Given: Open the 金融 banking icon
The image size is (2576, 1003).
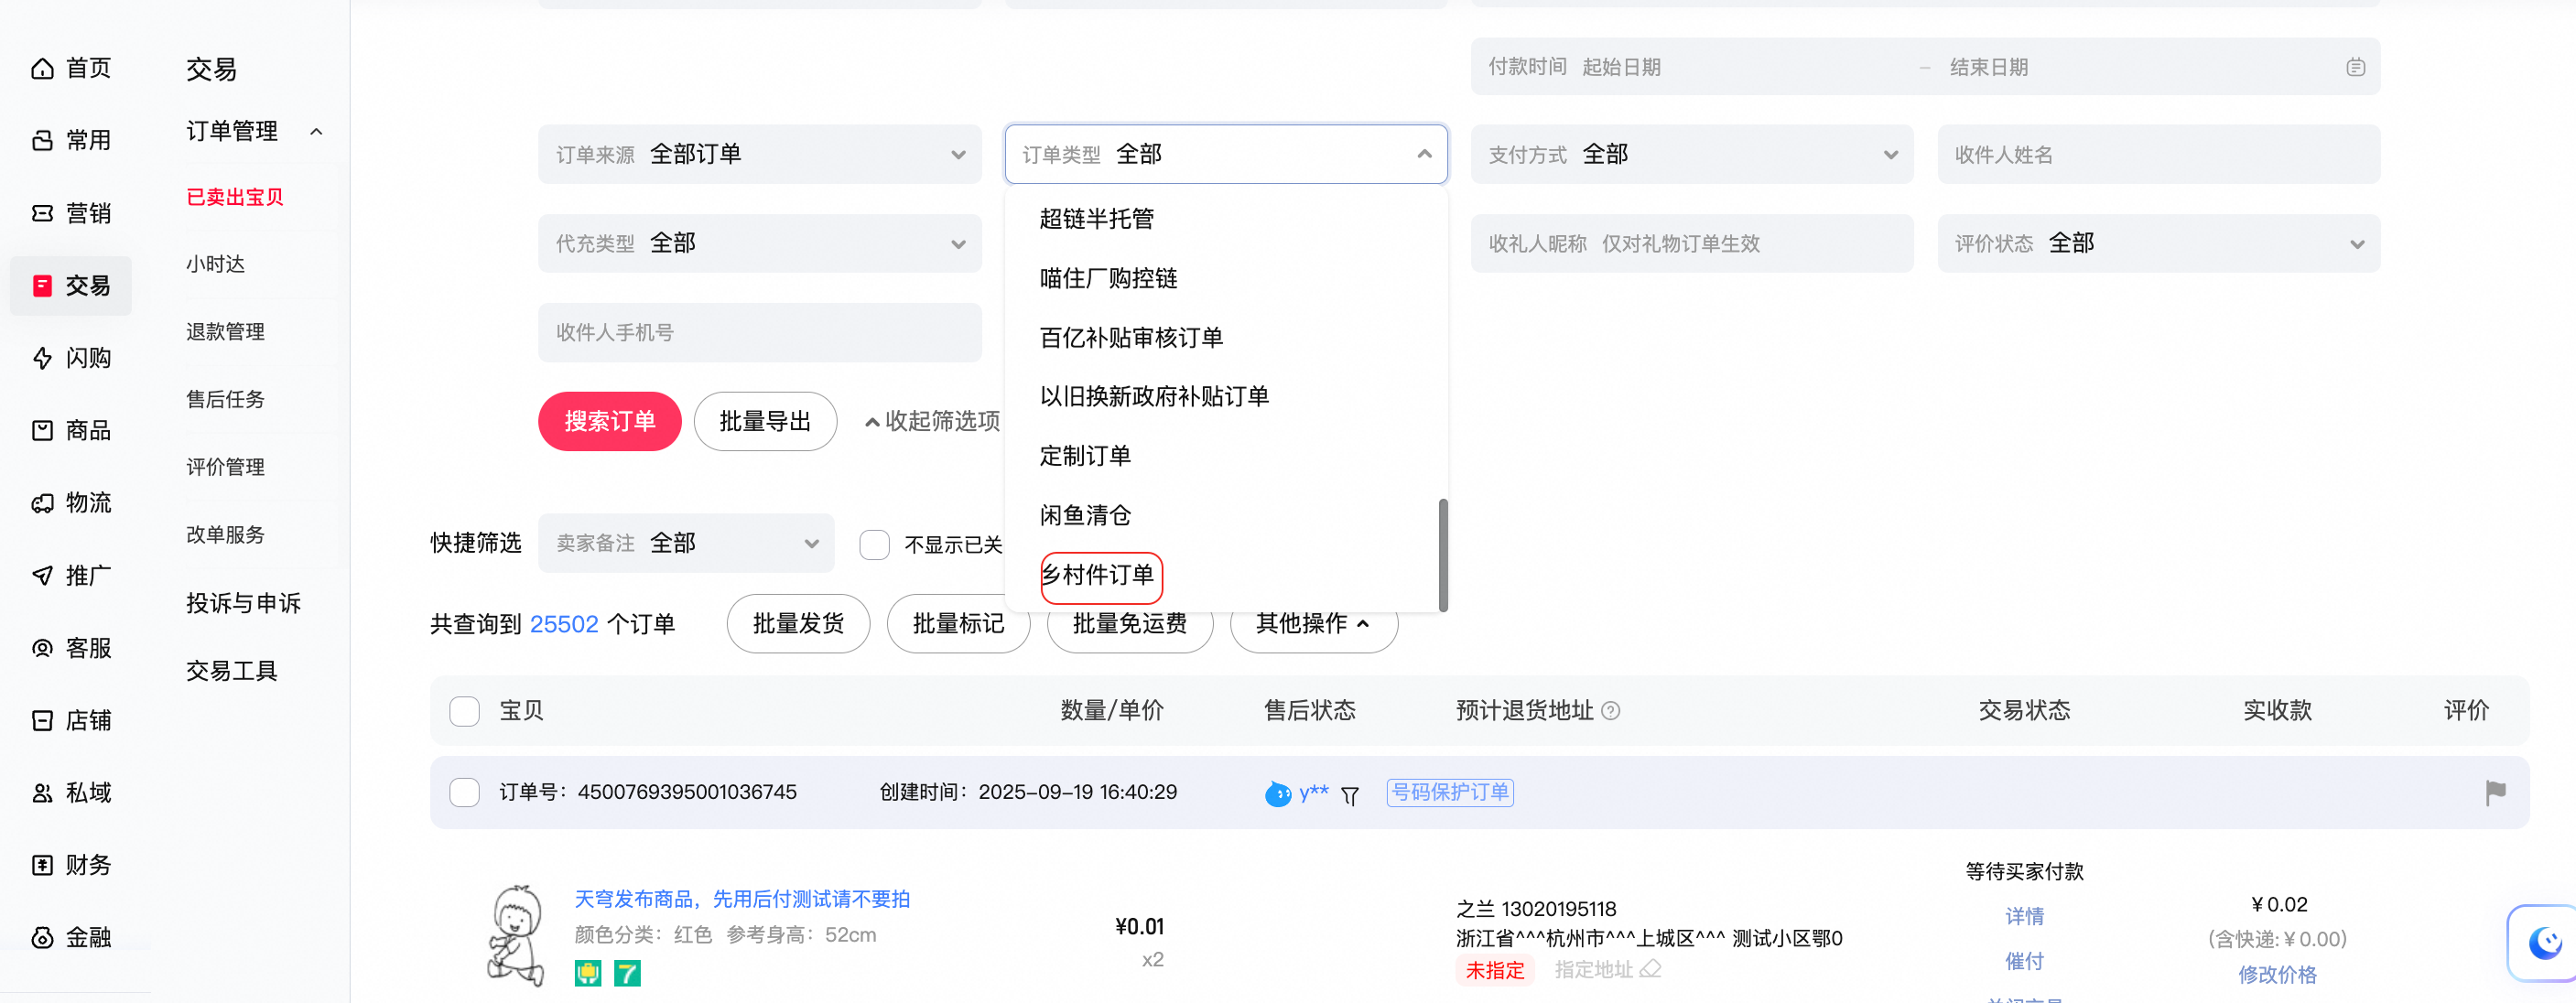Looking at the screenshot, I should [42, 938].
